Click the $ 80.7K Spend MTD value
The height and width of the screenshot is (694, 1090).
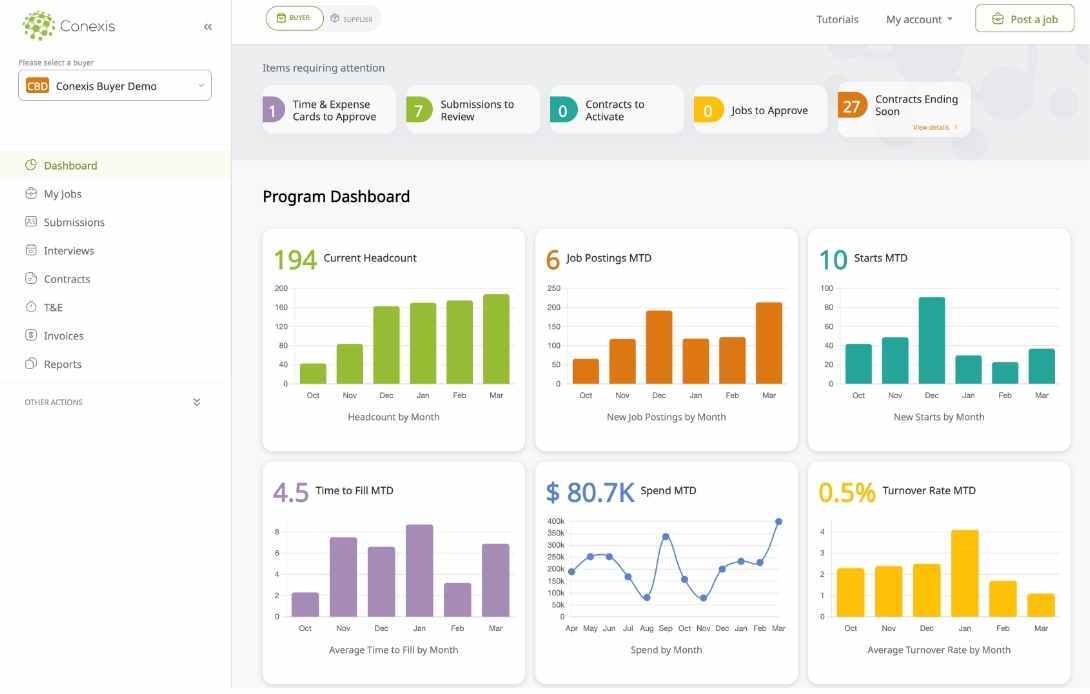coord(590,493)
